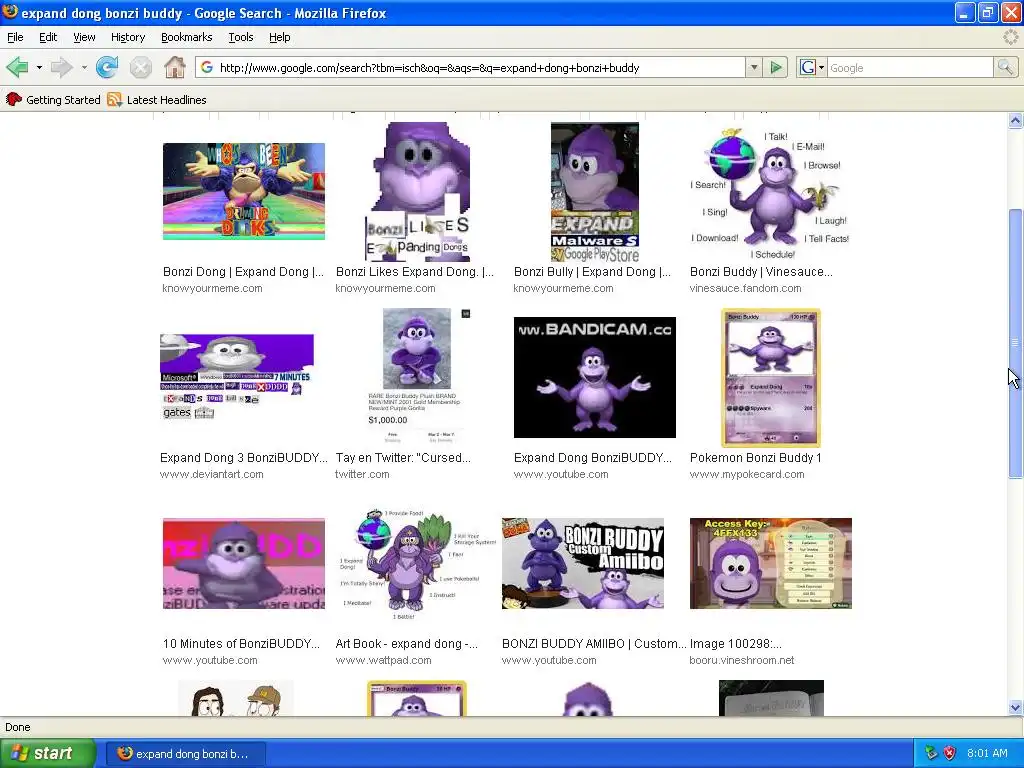Open 'Bonzi Likes Expand Dong.' result title
Screen dimensions: 1024x768
pyautogui.click(x=415, y=272)
